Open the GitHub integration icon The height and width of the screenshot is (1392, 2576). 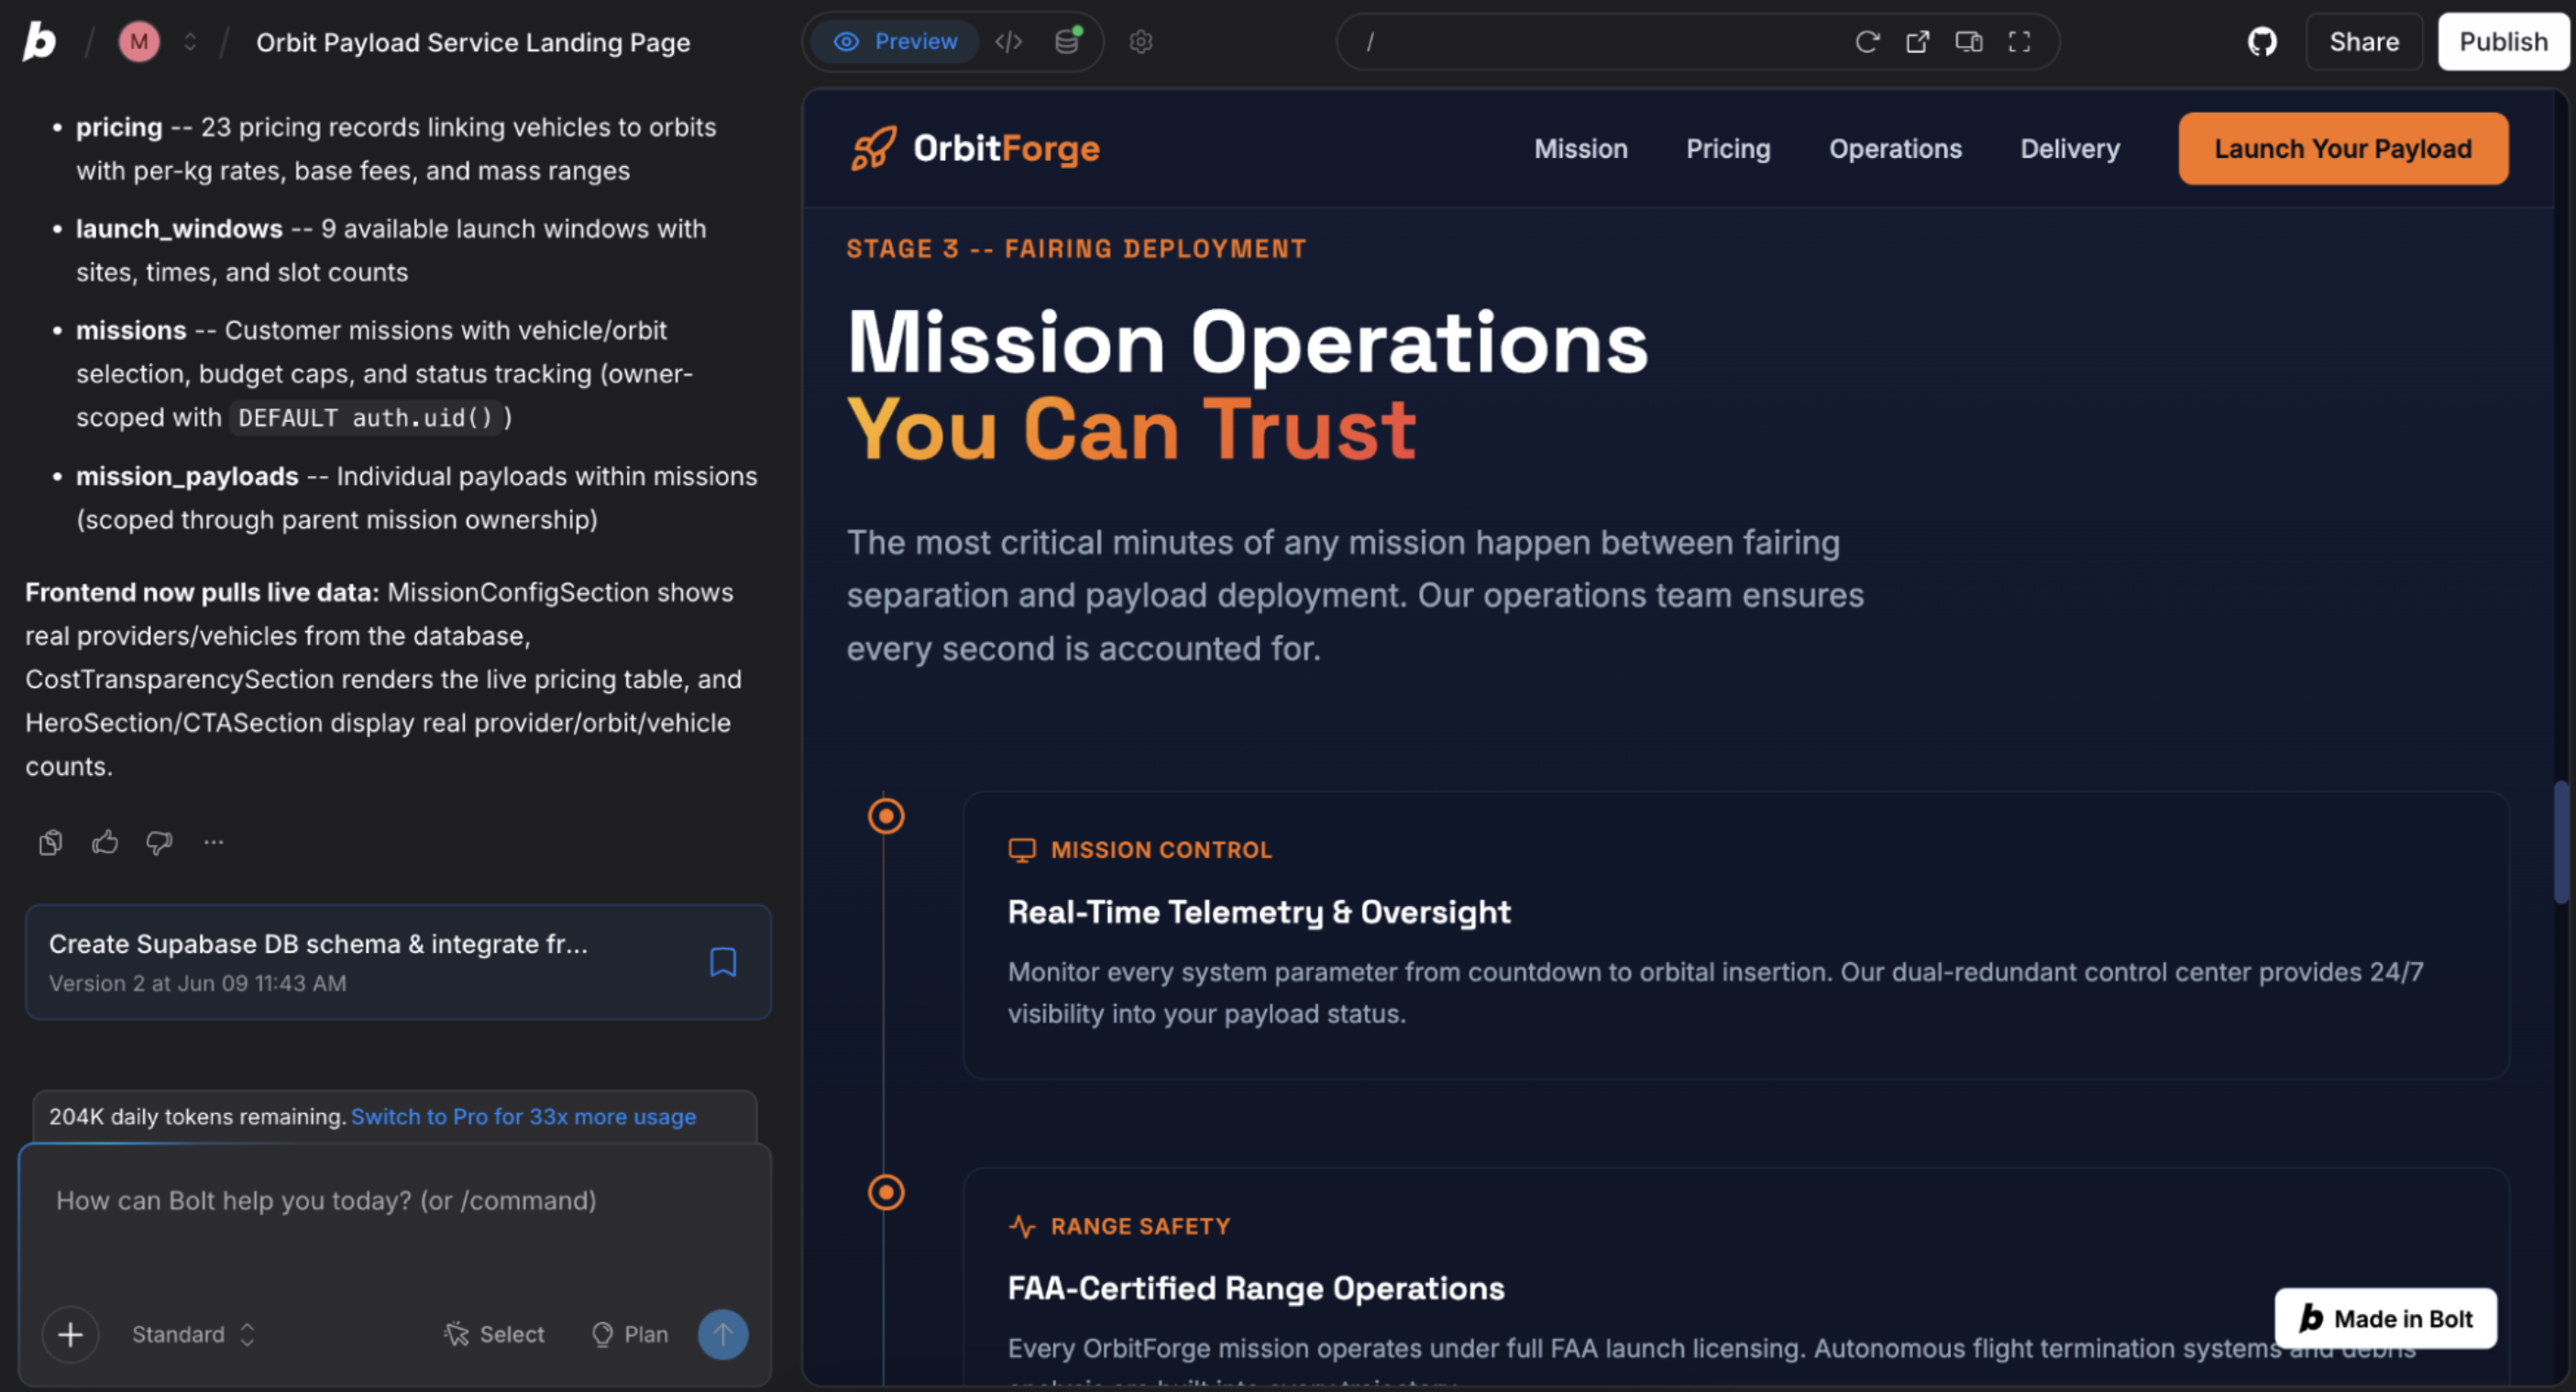(x=2262, y=41)
